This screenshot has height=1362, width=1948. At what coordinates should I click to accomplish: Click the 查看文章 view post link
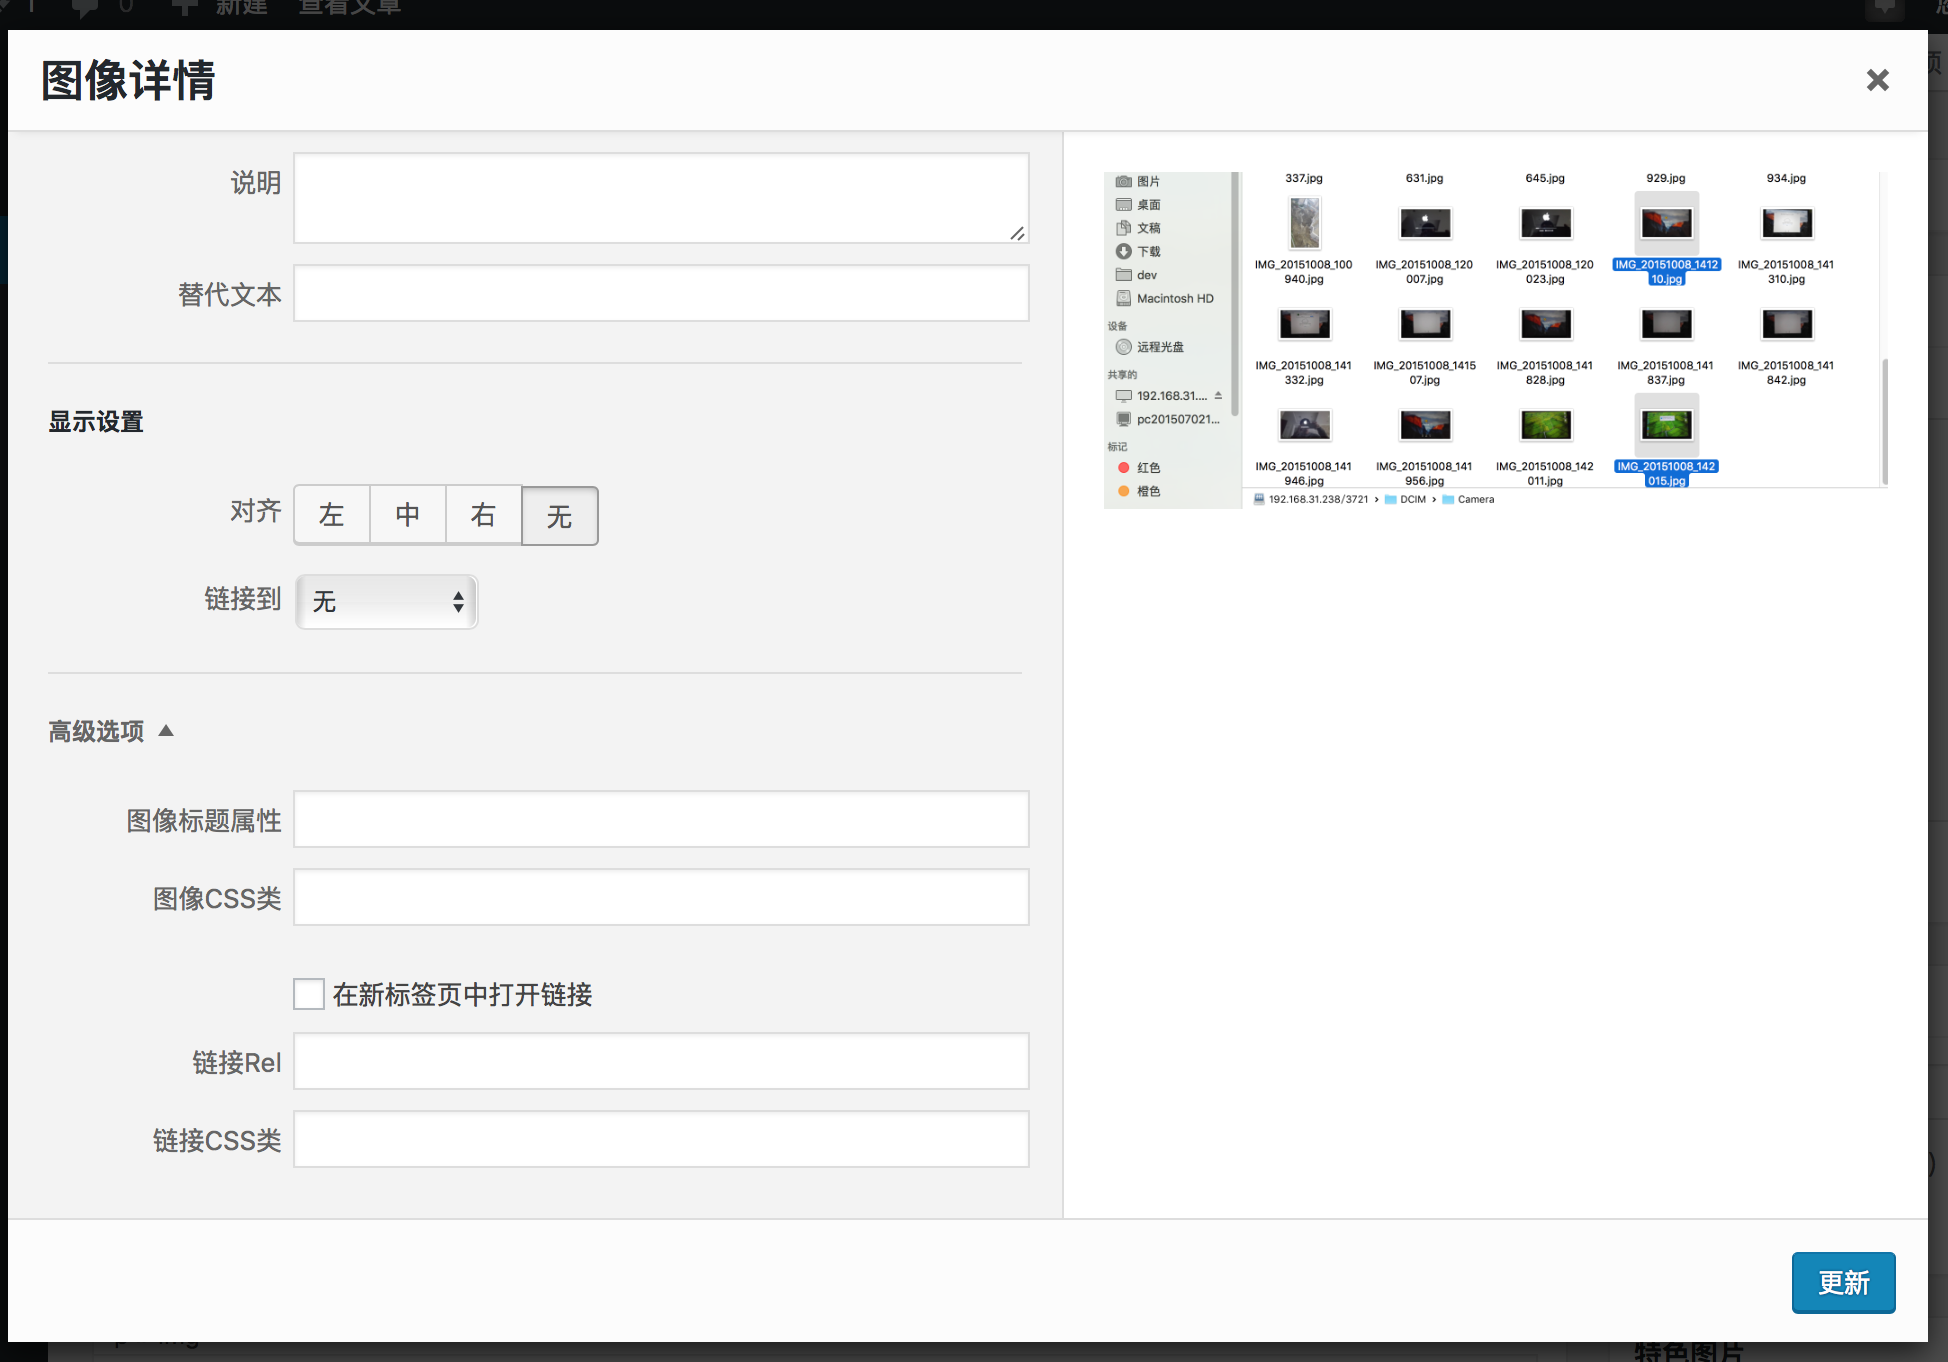350,8
